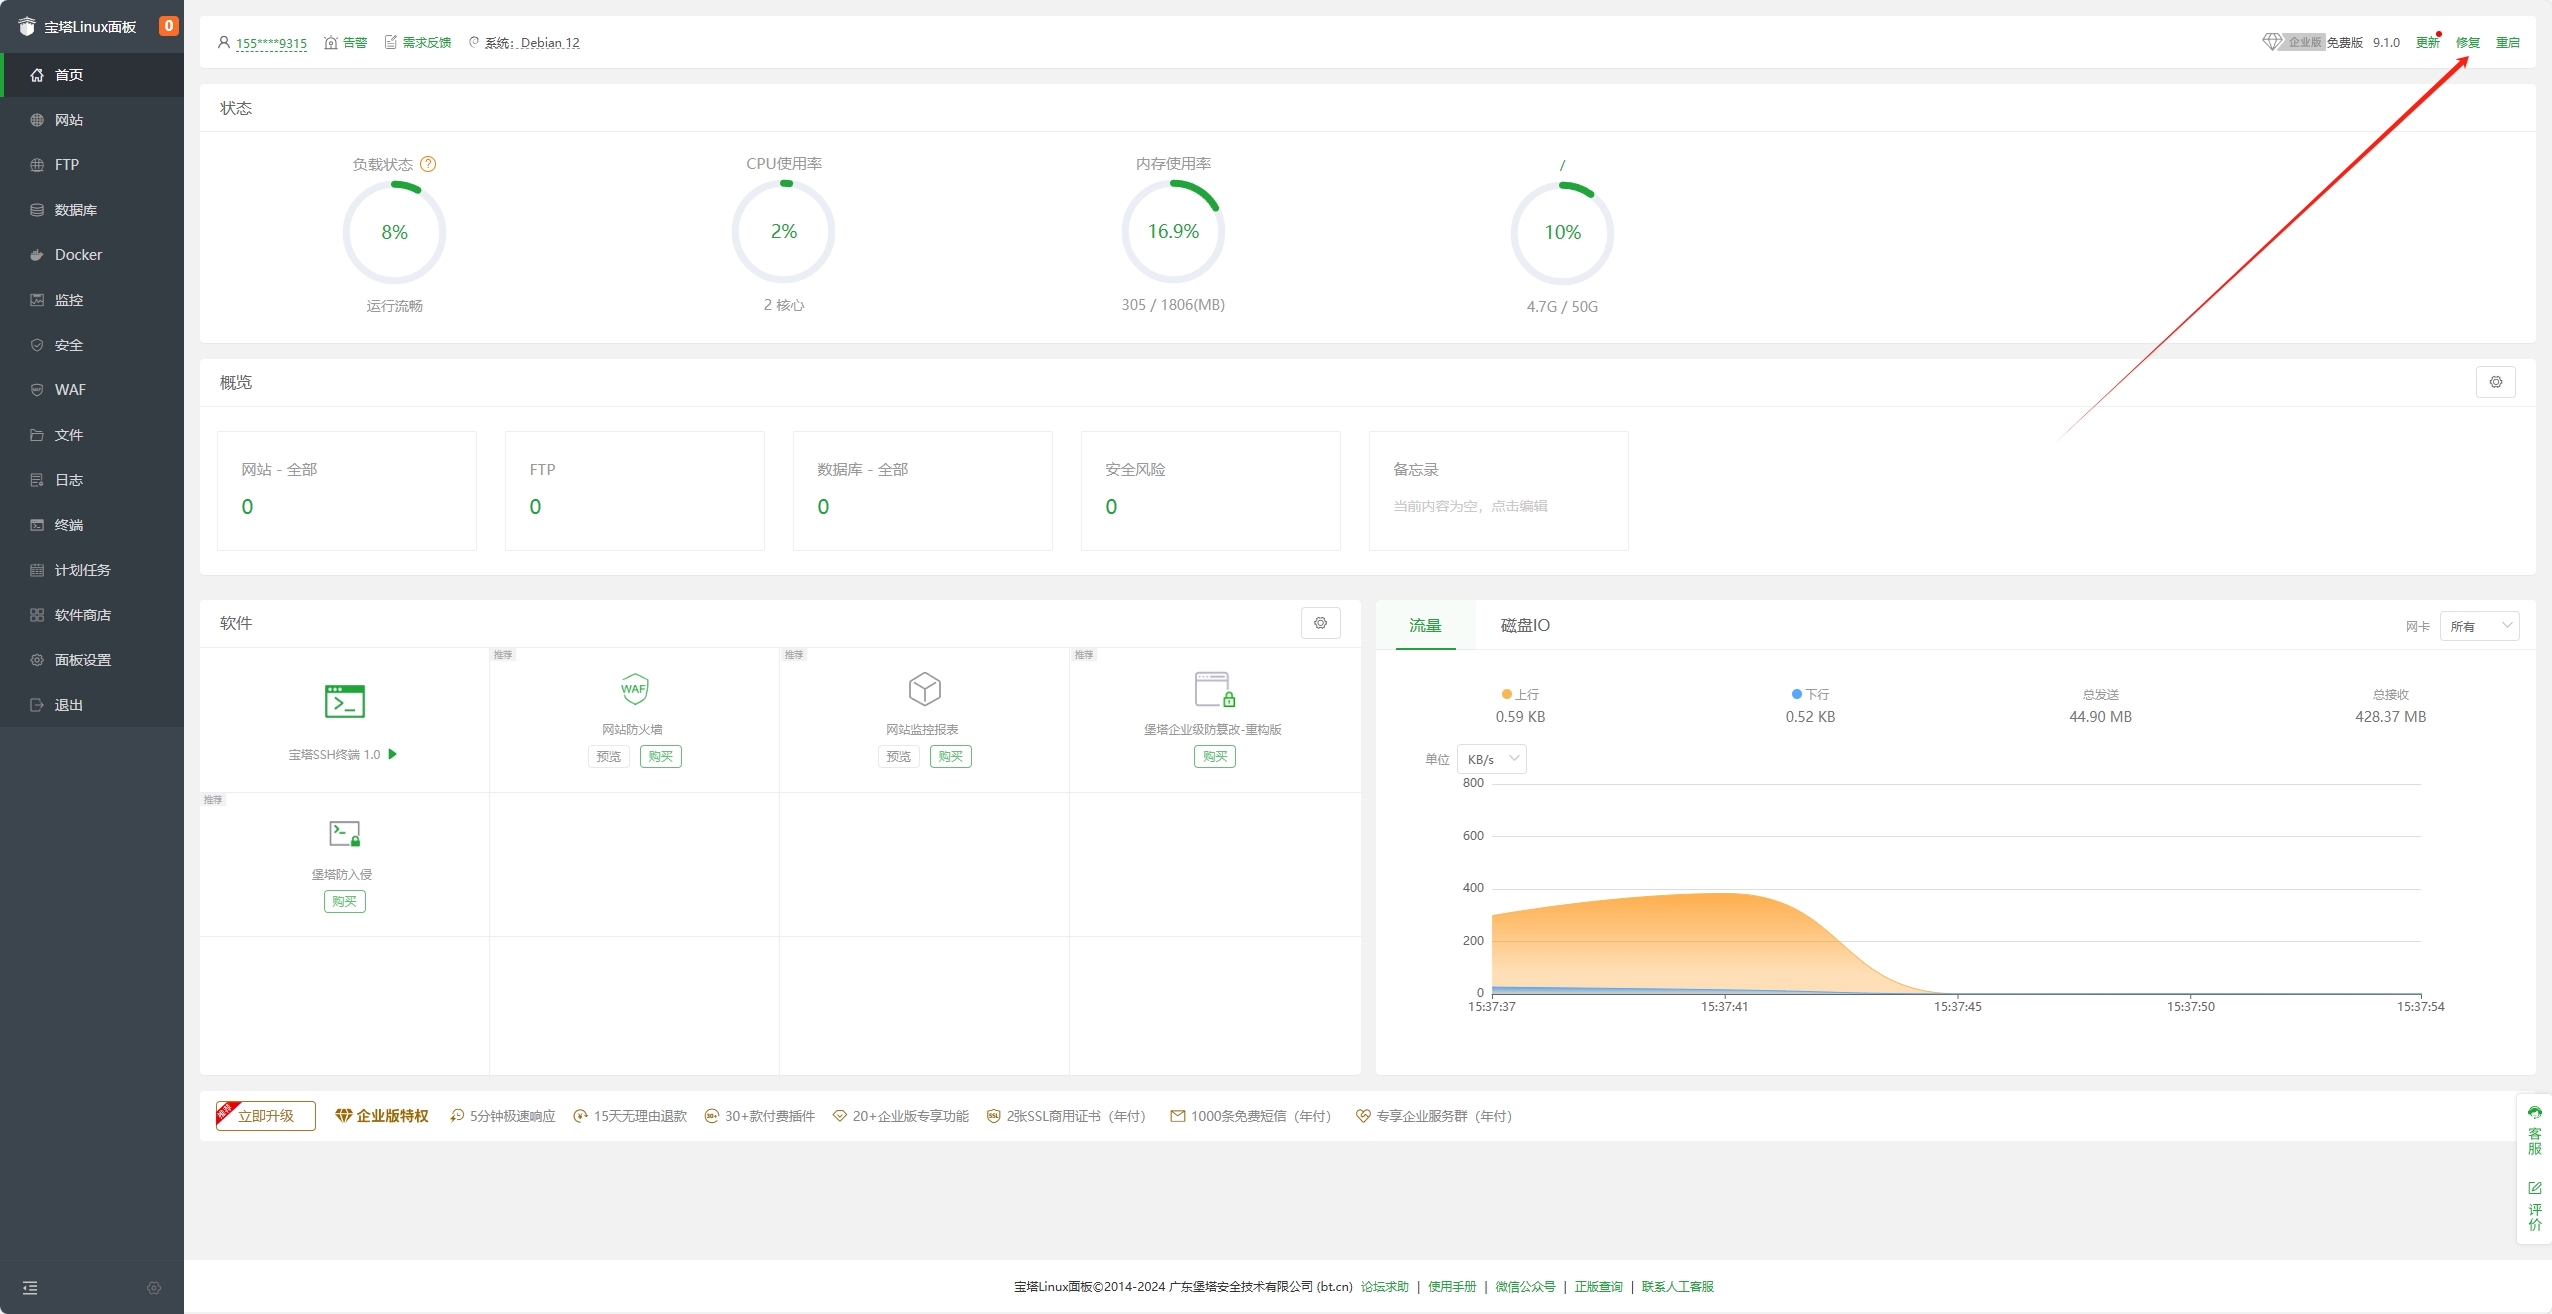Click the 立即升级 upgrade button

point(266,1116)
